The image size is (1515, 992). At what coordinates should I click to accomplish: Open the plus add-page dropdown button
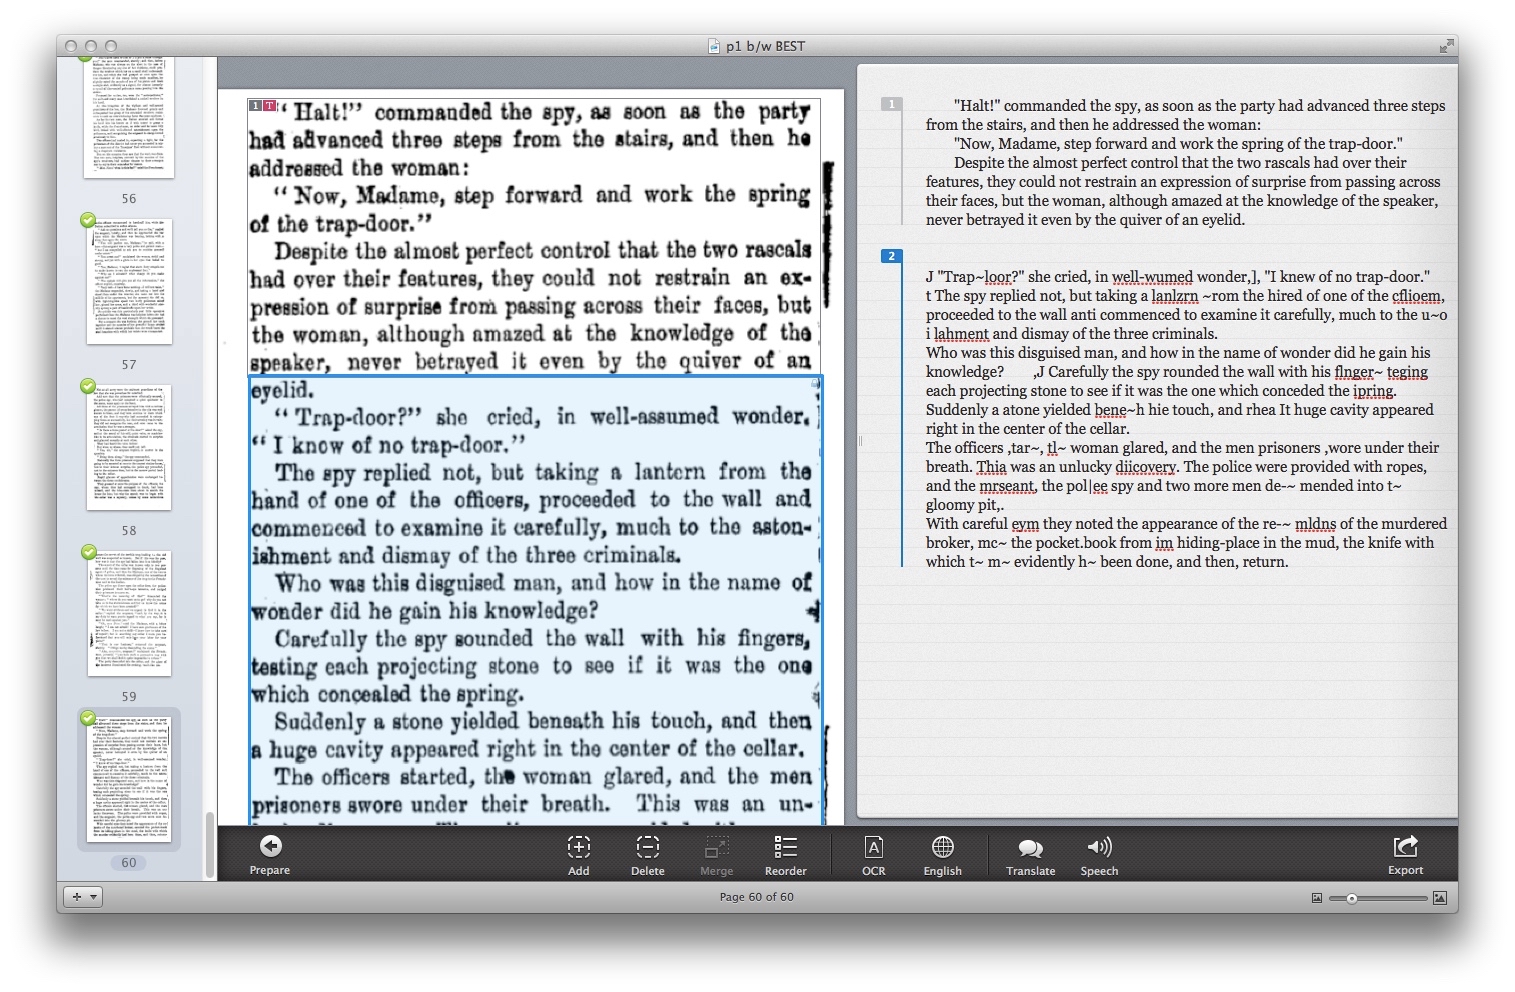[83, 897]
